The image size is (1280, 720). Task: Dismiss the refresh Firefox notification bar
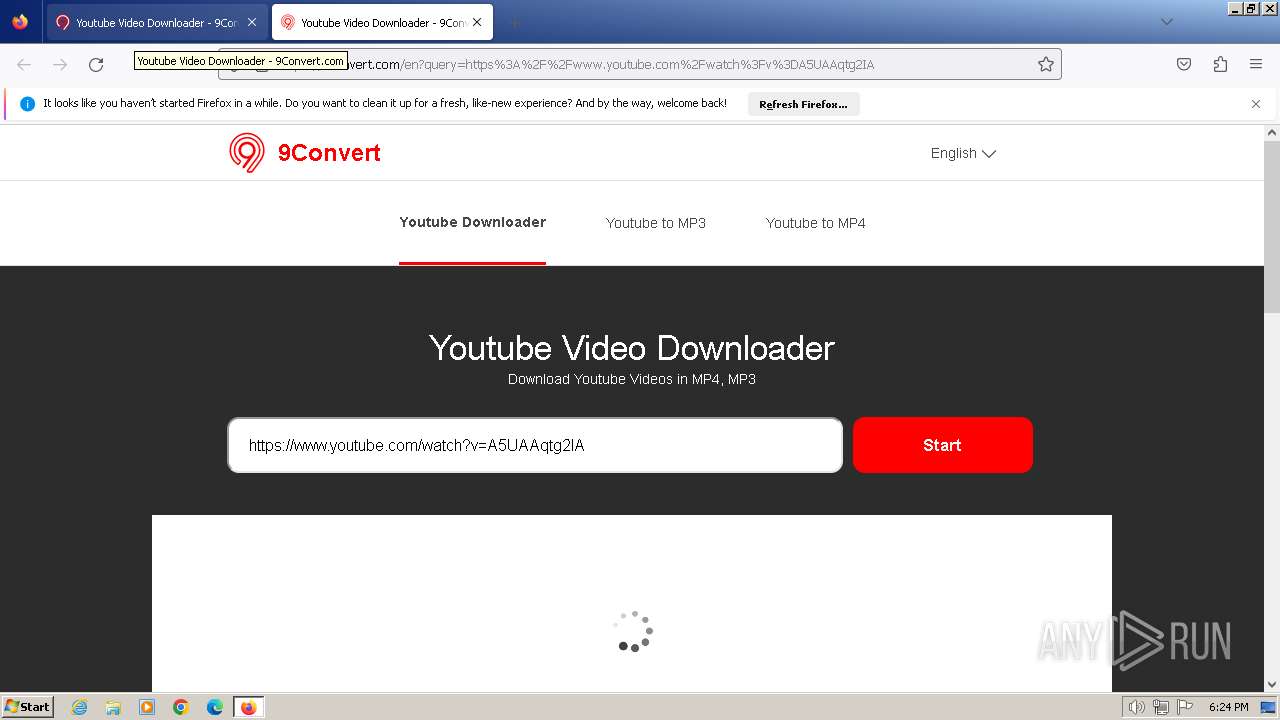(1256, 104)
